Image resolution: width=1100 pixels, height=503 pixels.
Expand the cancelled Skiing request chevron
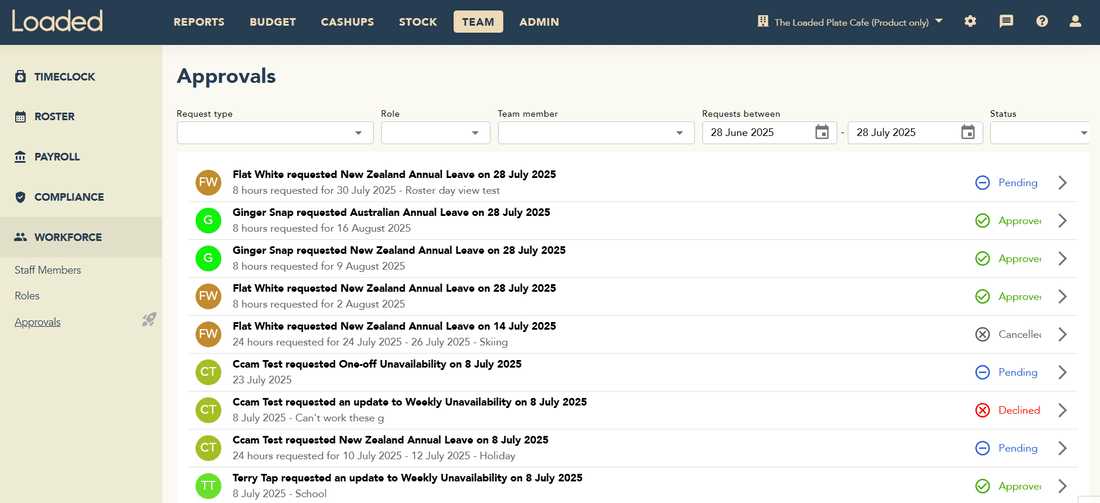pyautogui.click(x=1063, y=335)
